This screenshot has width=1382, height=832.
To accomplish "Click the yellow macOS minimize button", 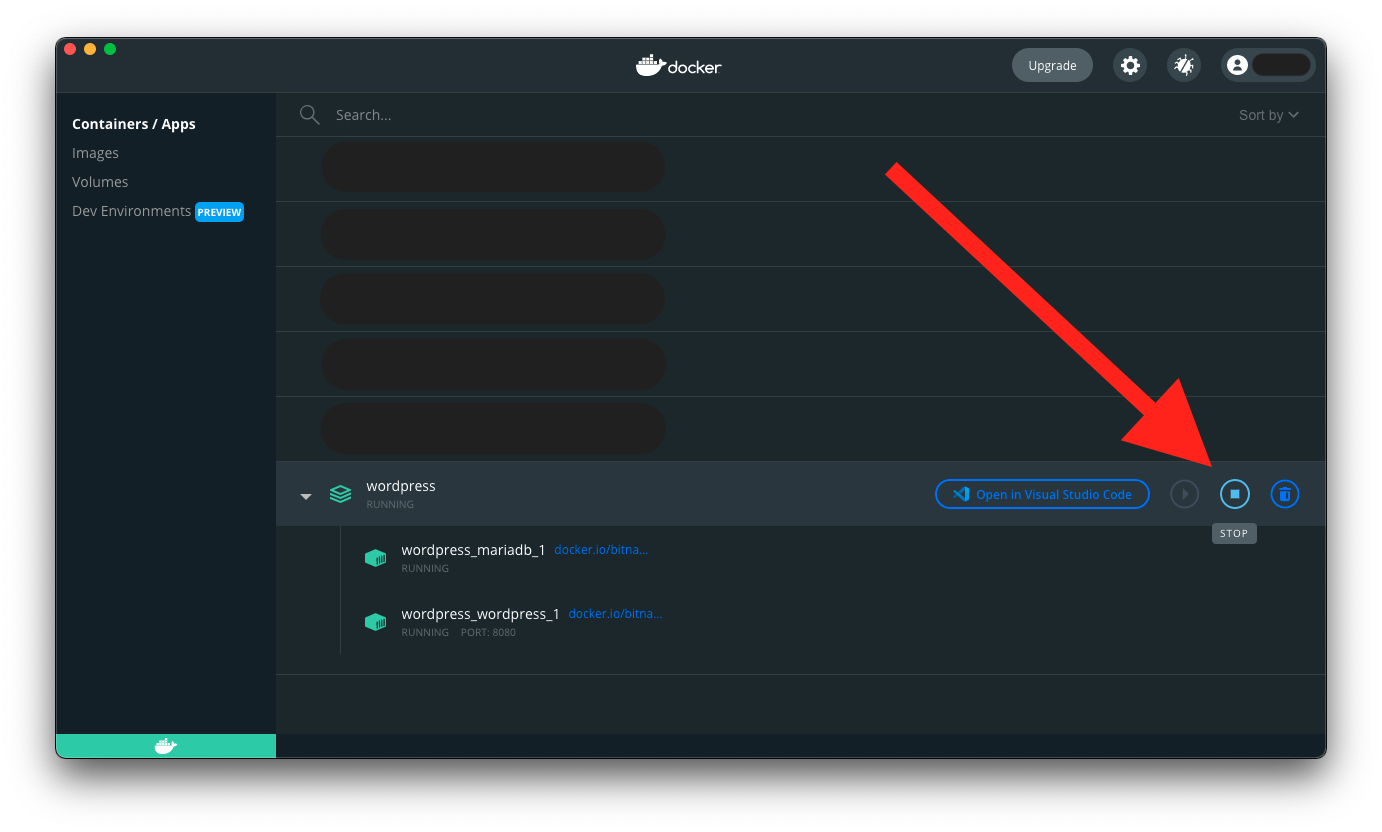I will point(90,49).
